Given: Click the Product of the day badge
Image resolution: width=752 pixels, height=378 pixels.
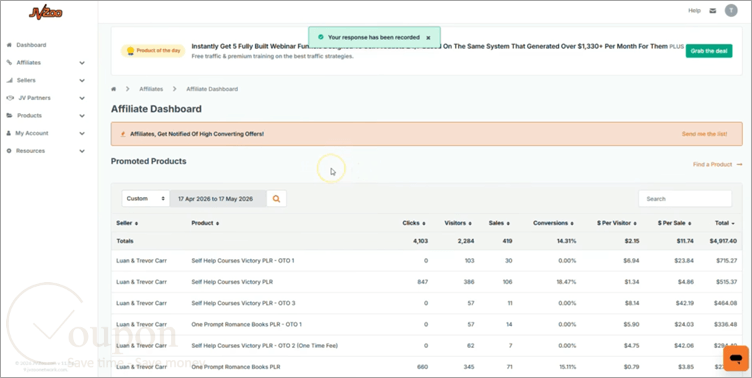Looking at the screenshot, I should click(x=153, y=50).
